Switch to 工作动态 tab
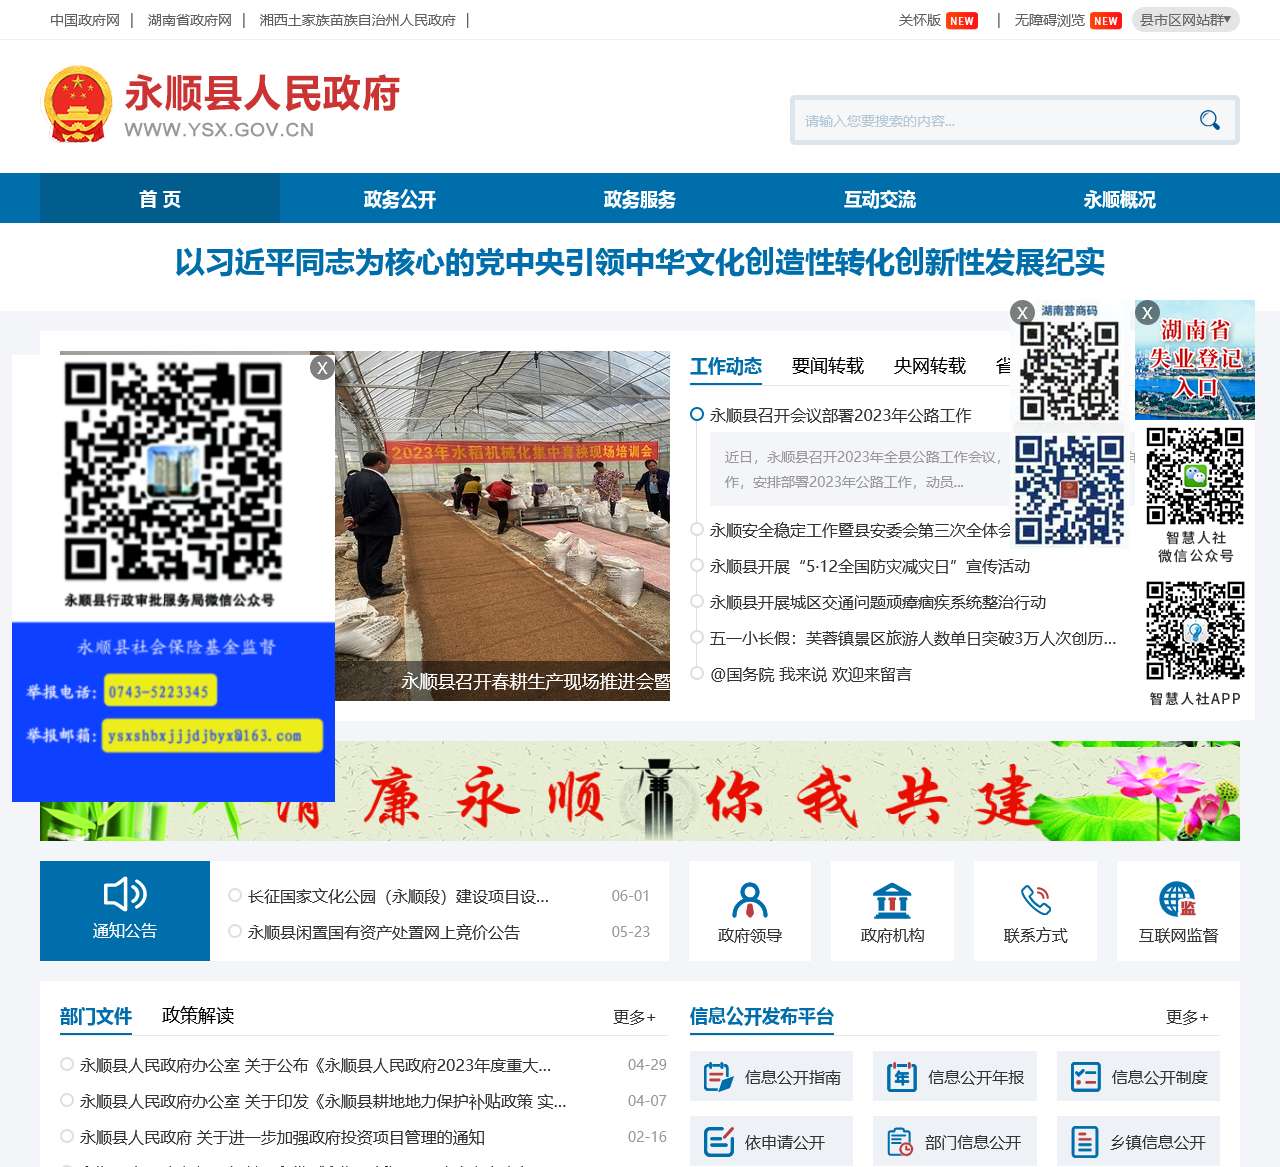 (726, 366)
